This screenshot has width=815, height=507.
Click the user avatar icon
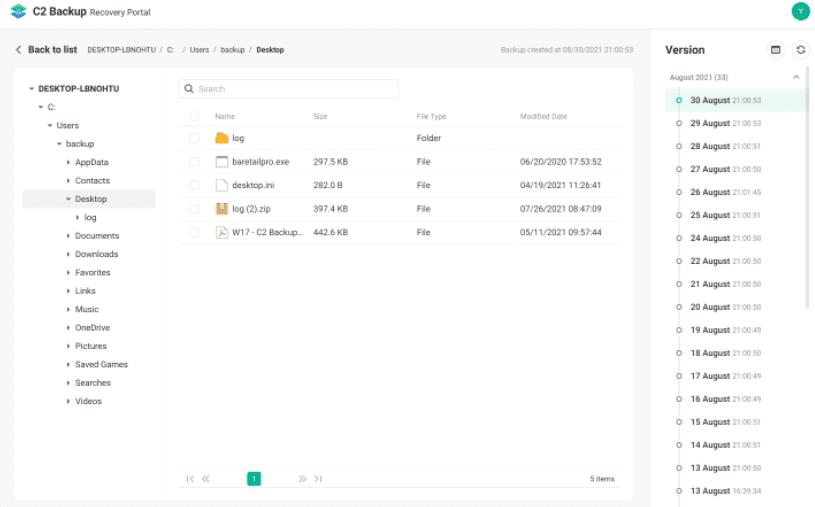[x=799, y=11]
